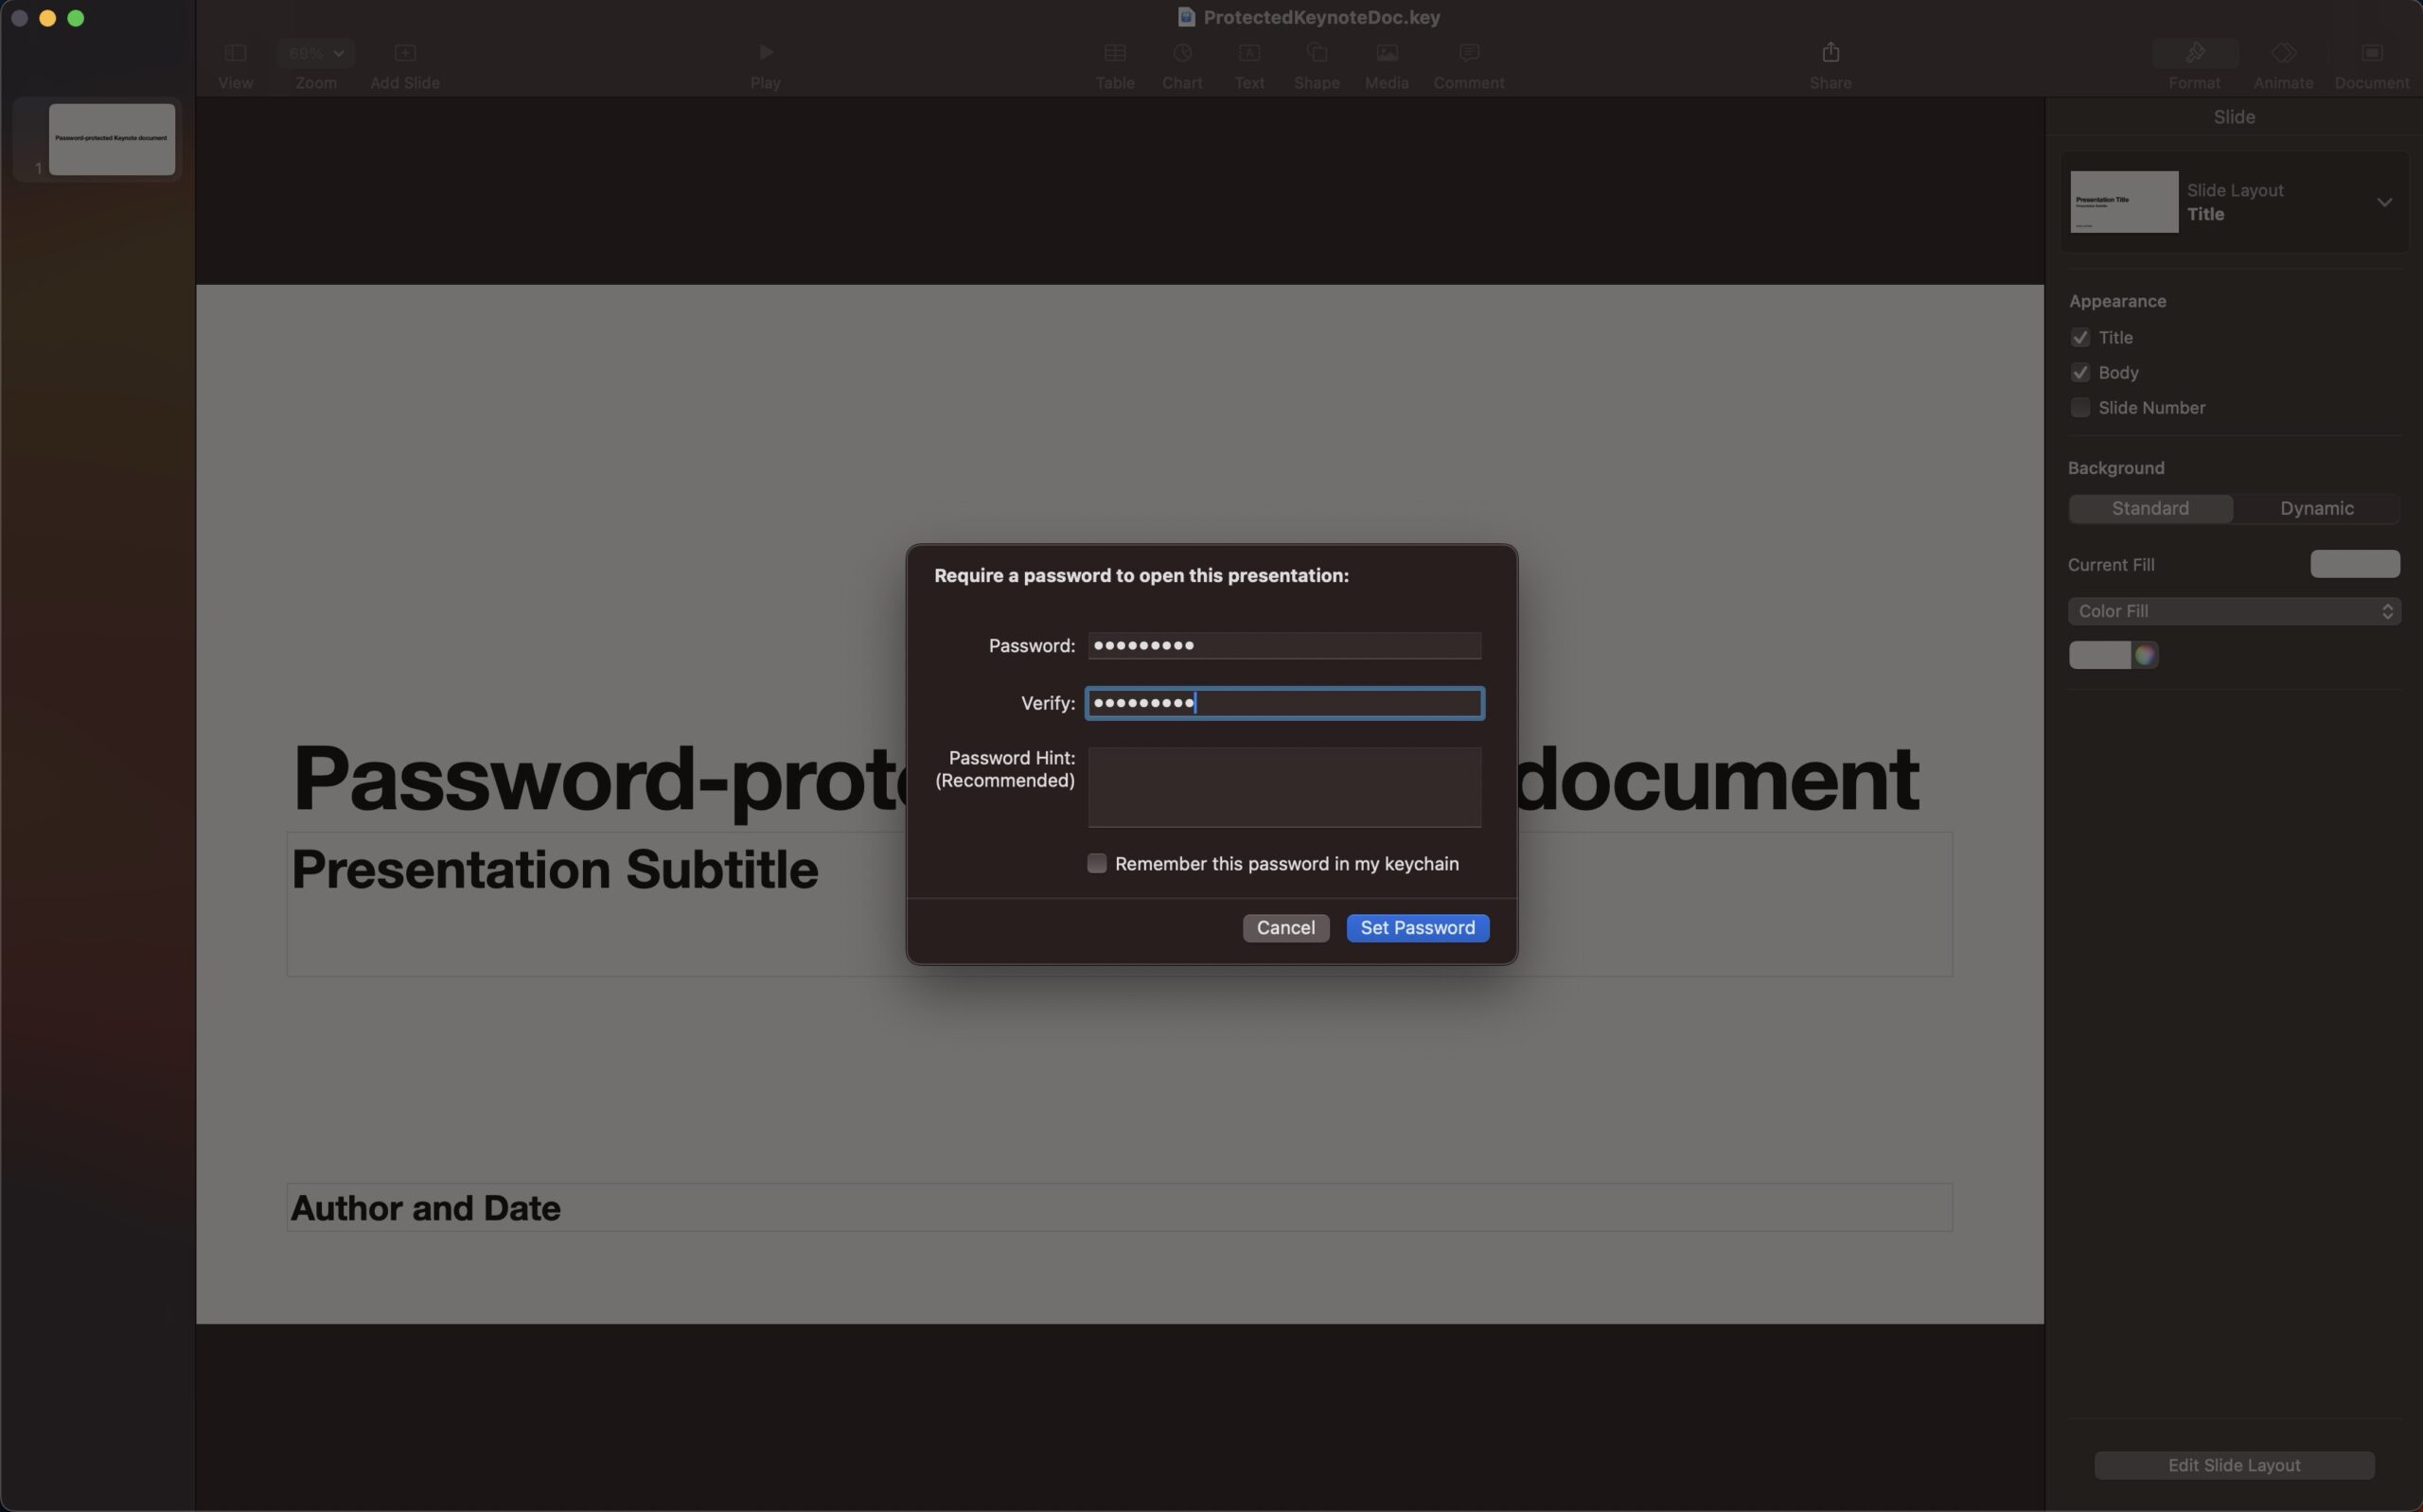
Task: Click the yellow minimize window button
Action: pyautogui.click(x=47, y=18)
